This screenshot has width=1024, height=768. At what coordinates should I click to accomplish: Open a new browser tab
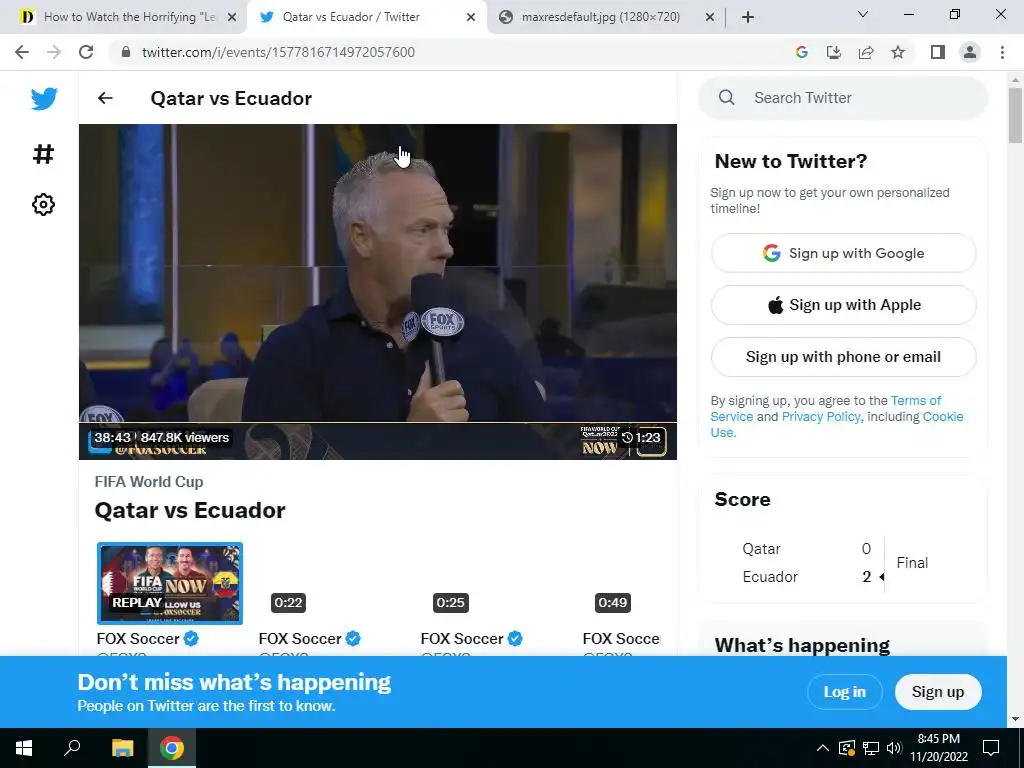tap(748, 17)
